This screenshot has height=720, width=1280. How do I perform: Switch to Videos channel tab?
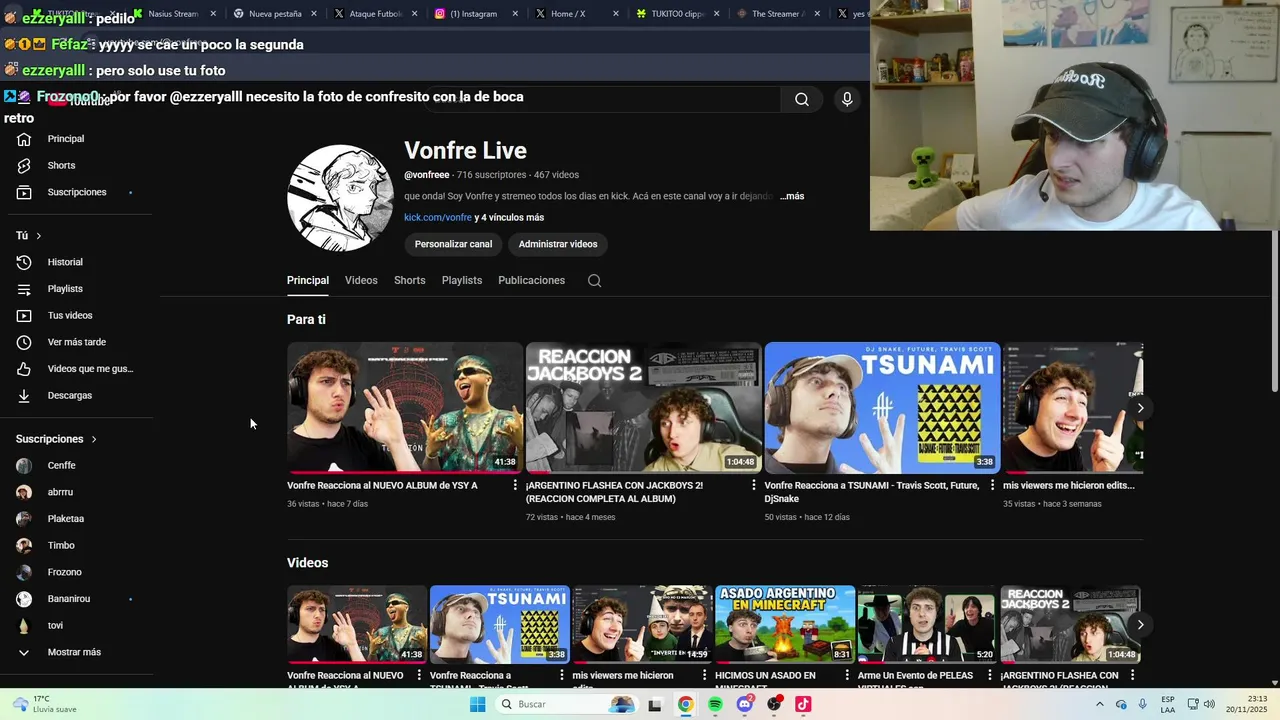pos(361,280)
